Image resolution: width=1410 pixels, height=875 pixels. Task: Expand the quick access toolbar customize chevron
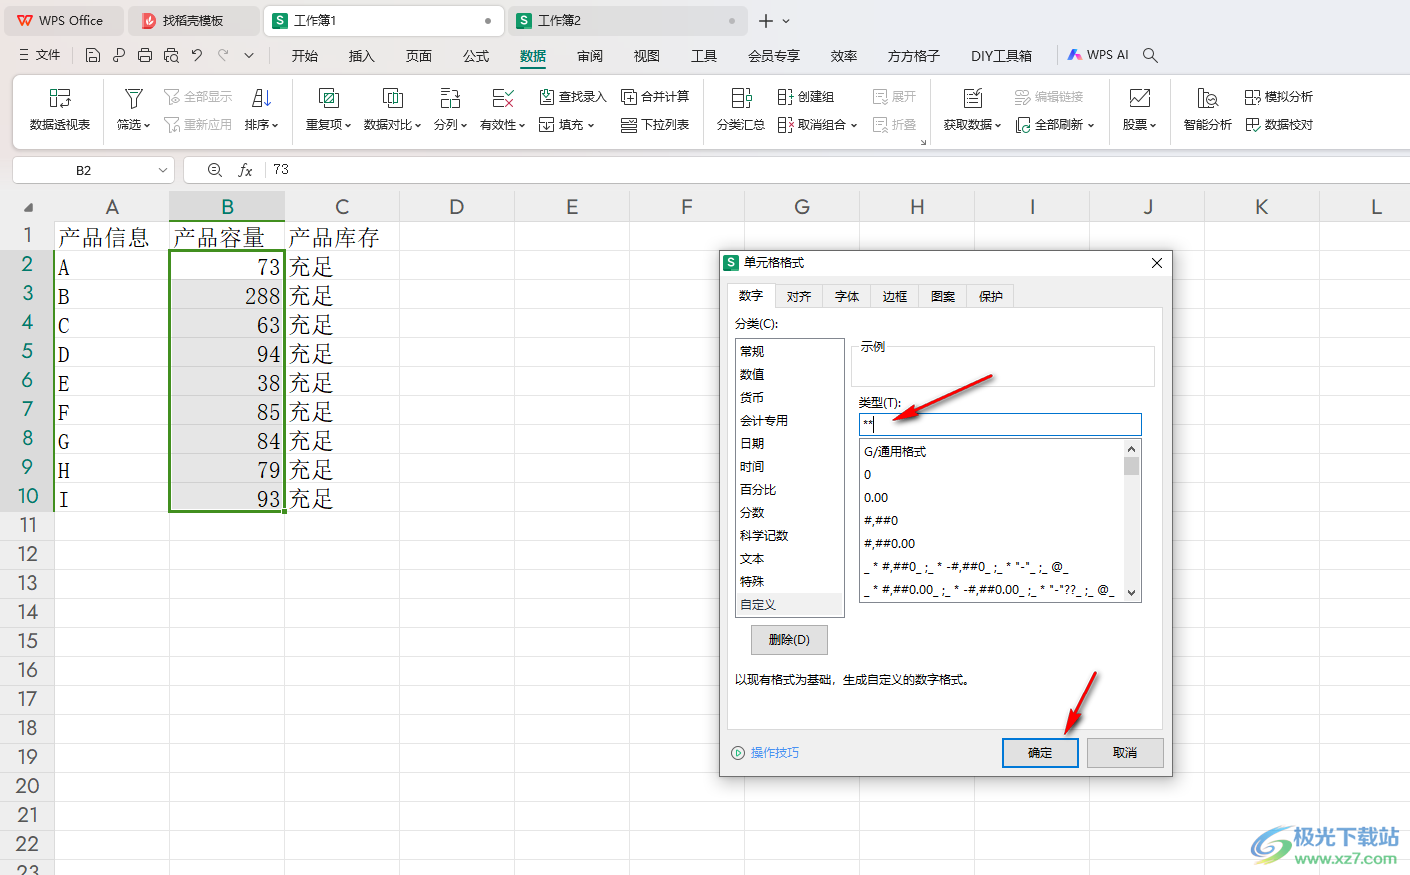pyautogui.click(x=249, y=55)
